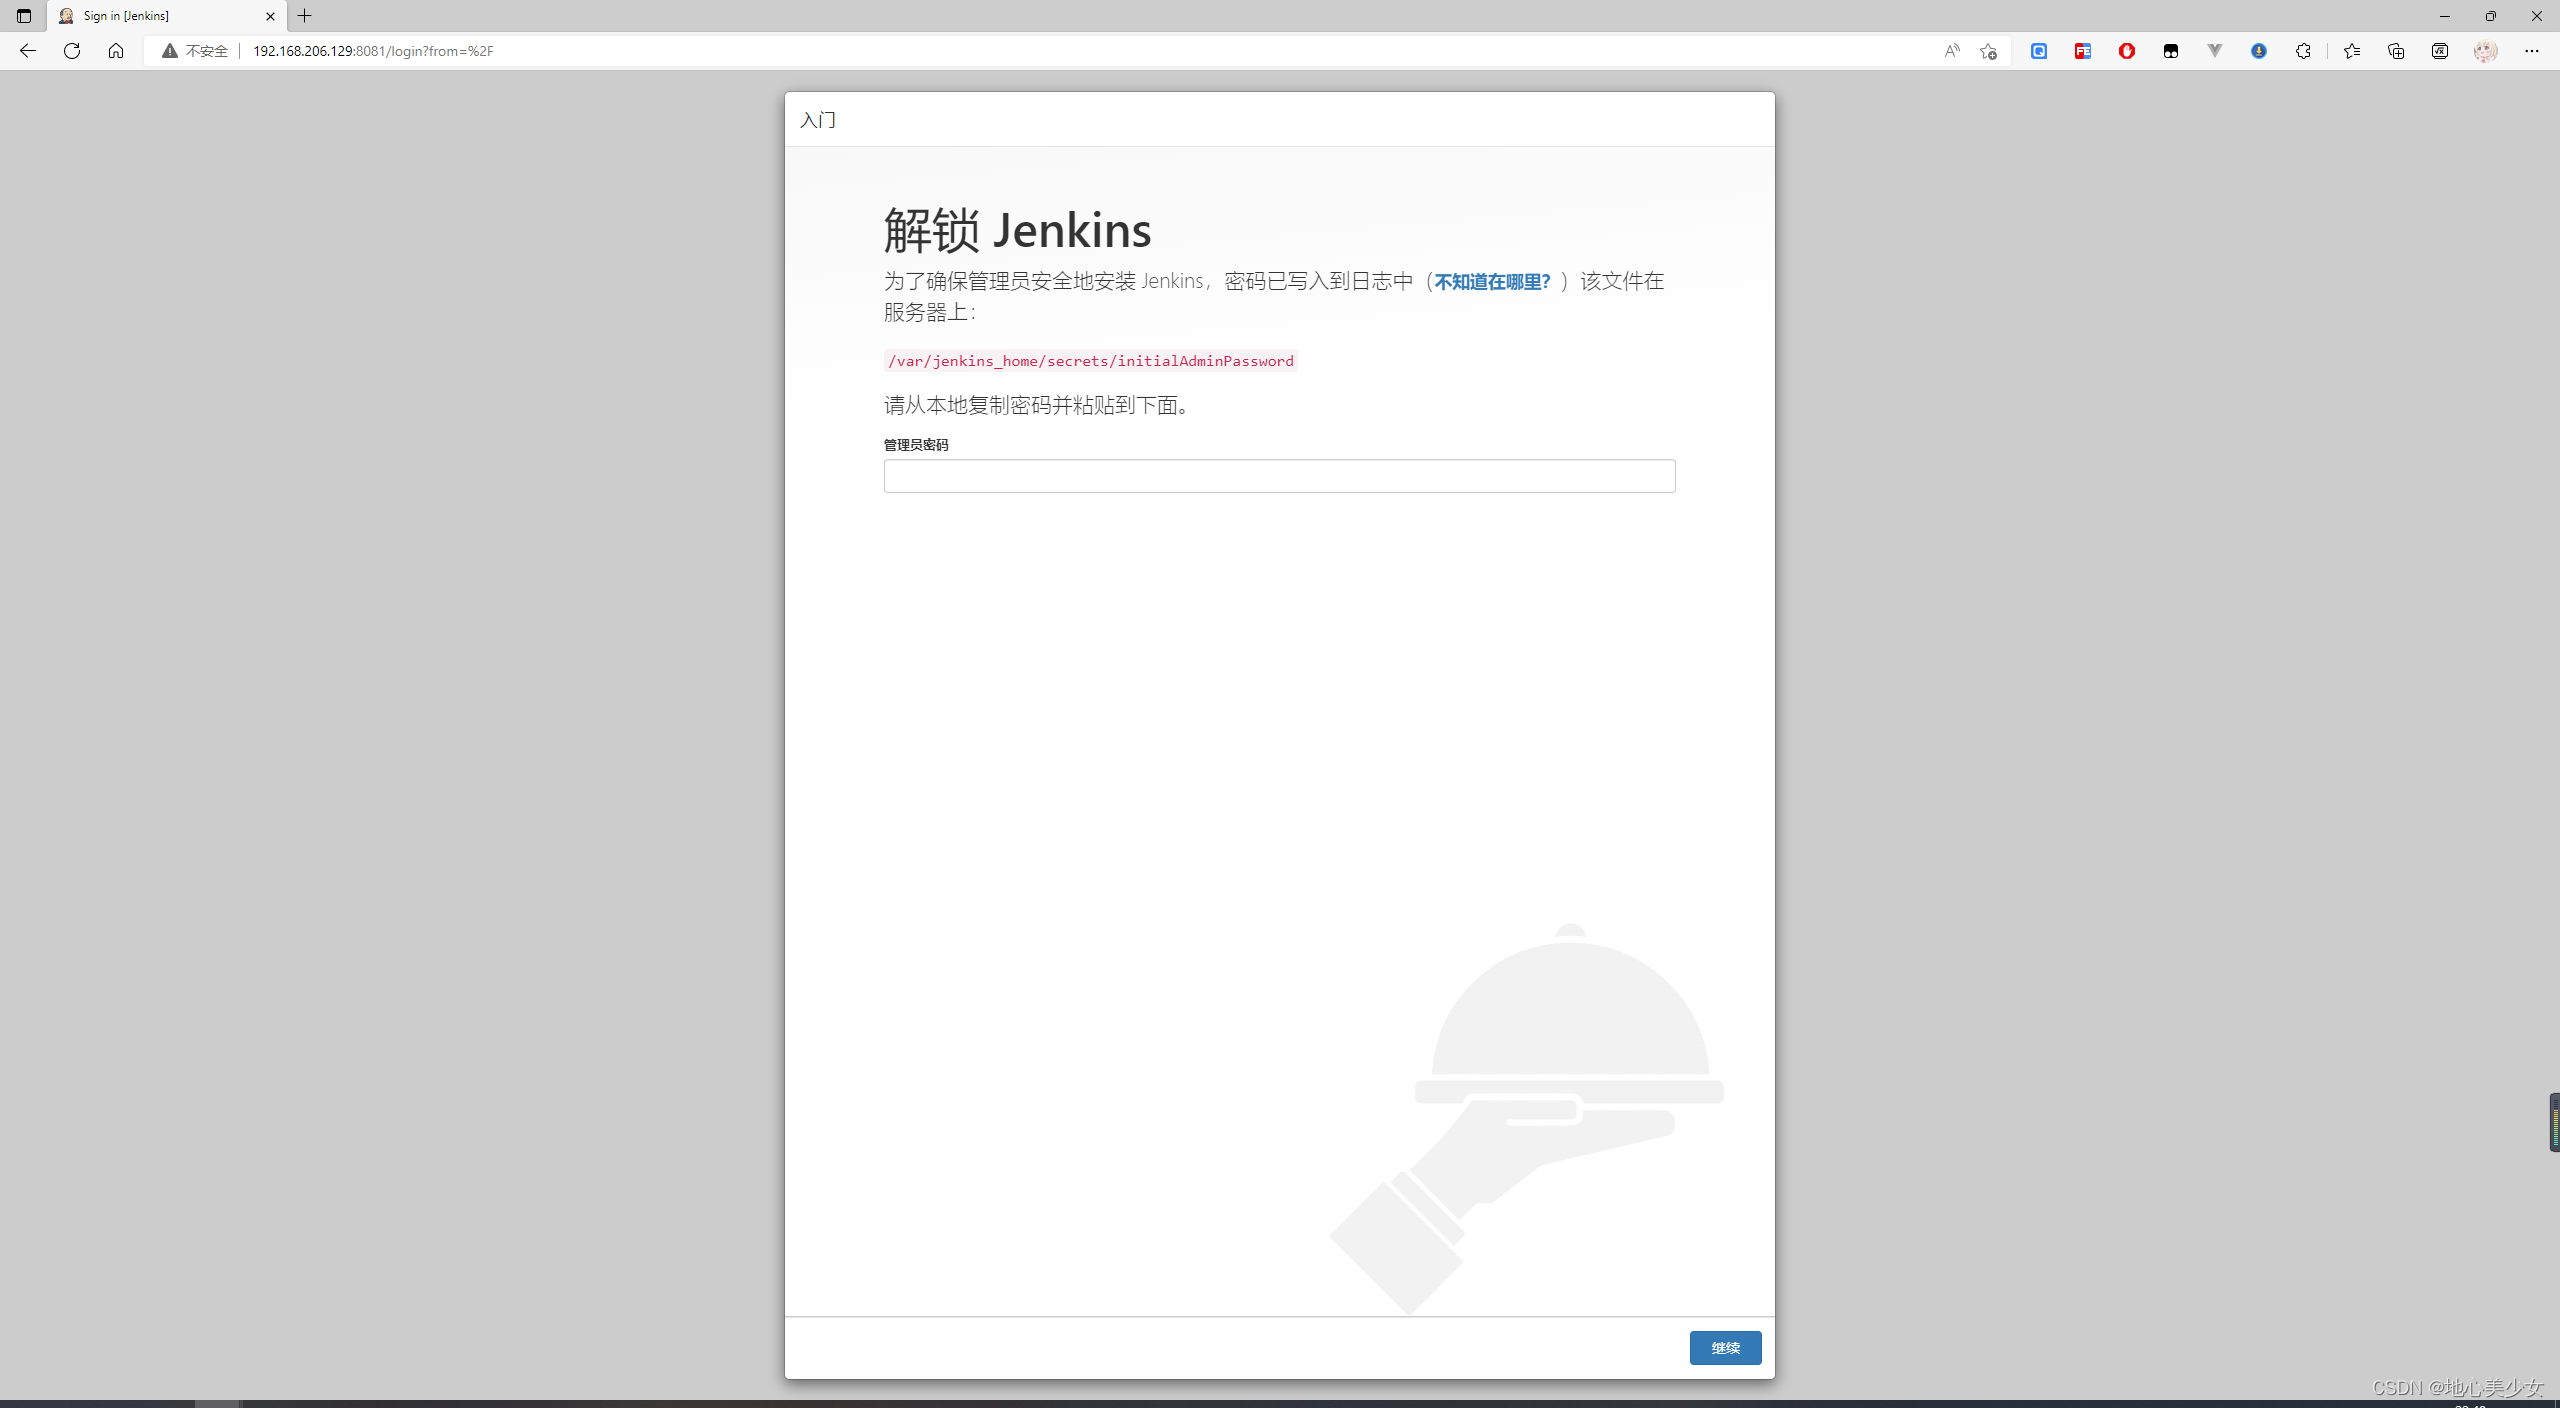Add this page to favorites
This screenshot has height=1408, width=2560.
1988,51
